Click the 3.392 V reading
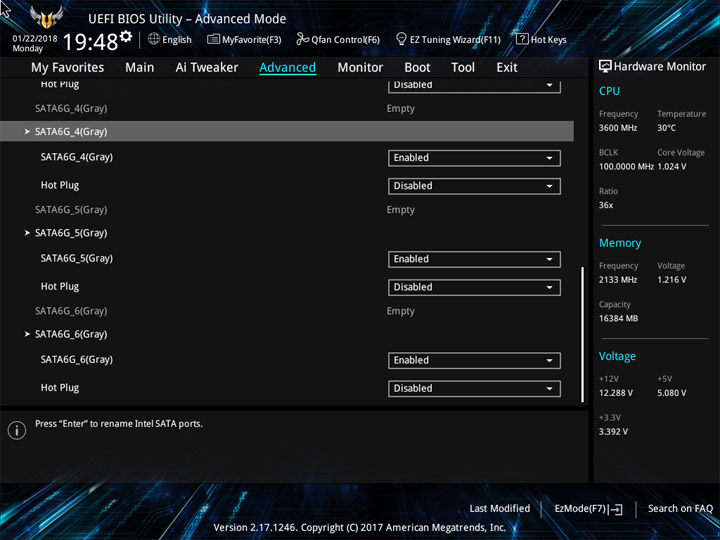The image size is (720, 540). [x=613, y=432]
